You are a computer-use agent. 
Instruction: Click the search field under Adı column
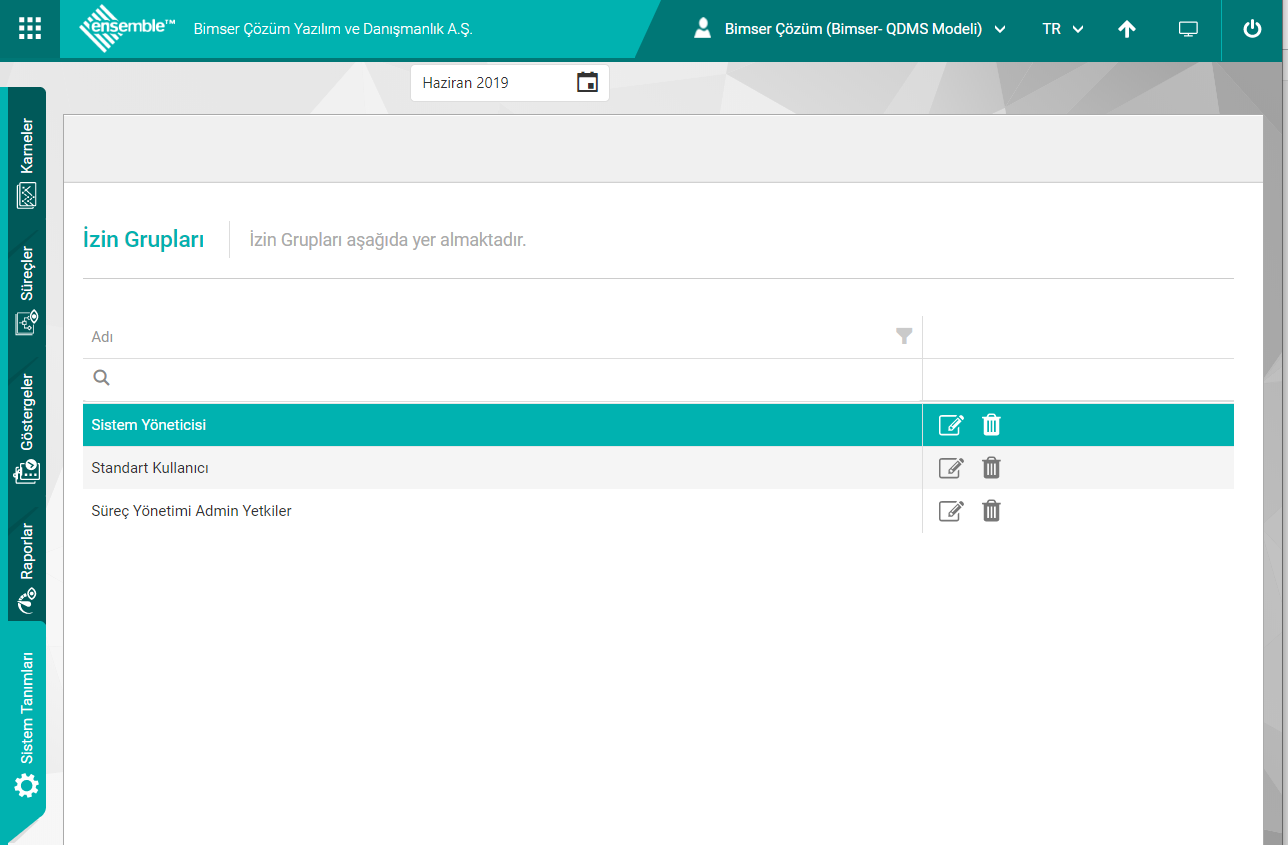pos(502,379)
